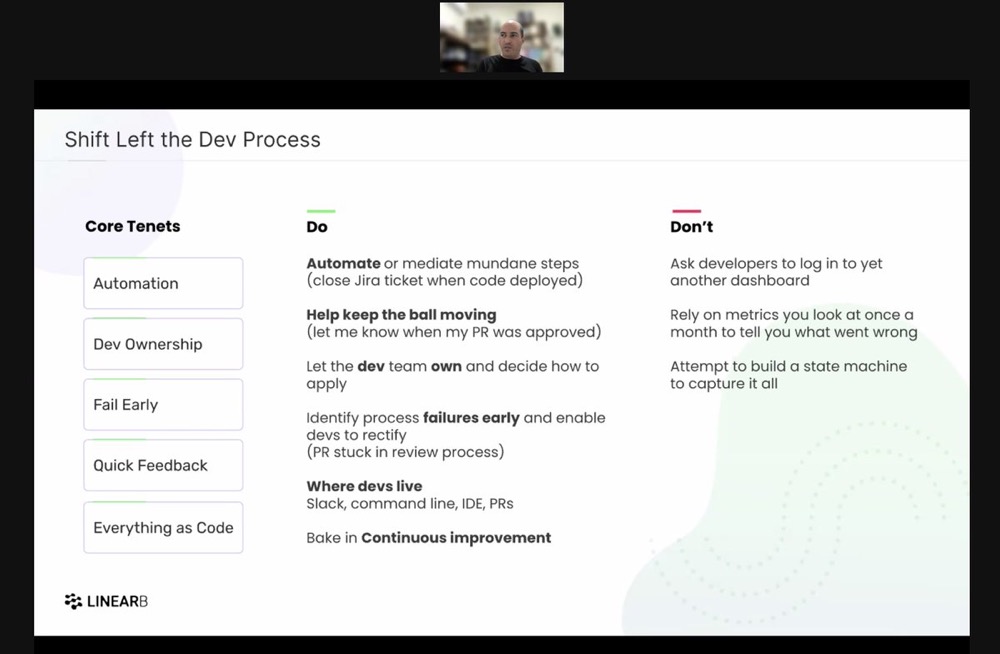Click 'Attempt to build a state machine'
This screenshot has width=1000, height=654.
click(x=788, y=366)
